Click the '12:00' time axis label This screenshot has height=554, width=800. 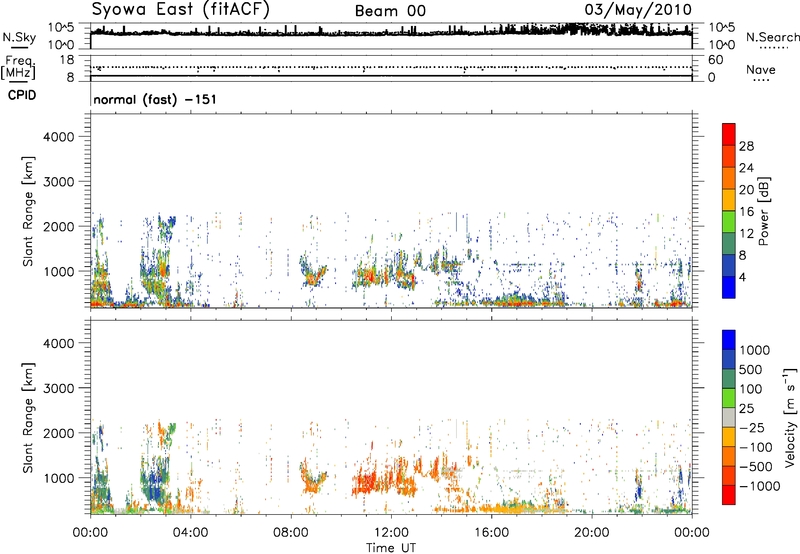point(391,533)
